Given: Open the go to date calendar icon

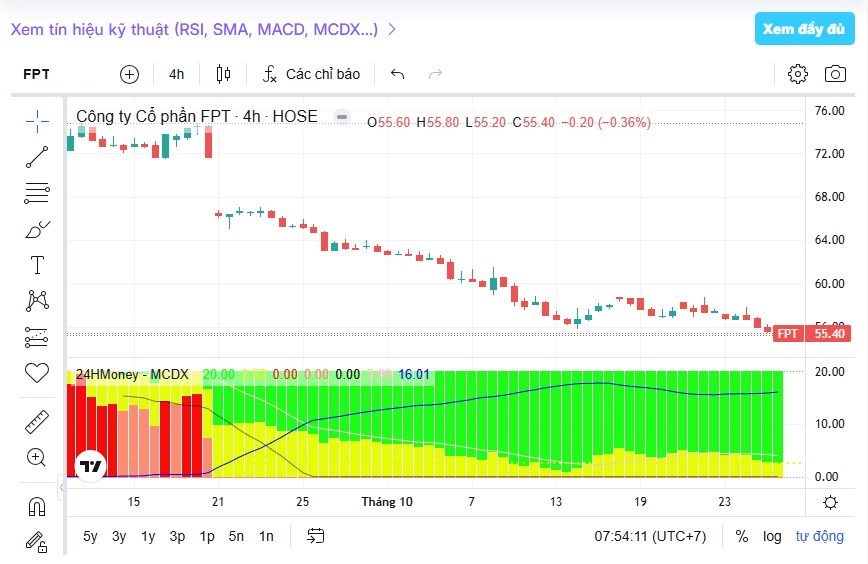Looking at the screenshot, I should tap(316, 536).
